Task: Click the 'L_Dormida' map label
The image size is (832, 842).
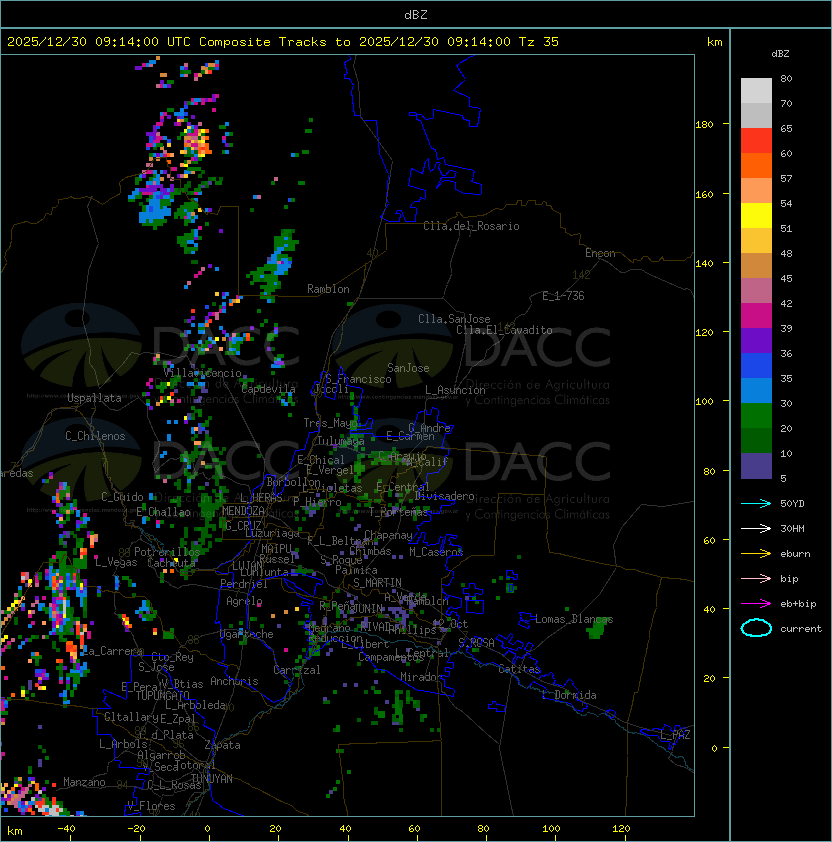Action: (569, 695)
